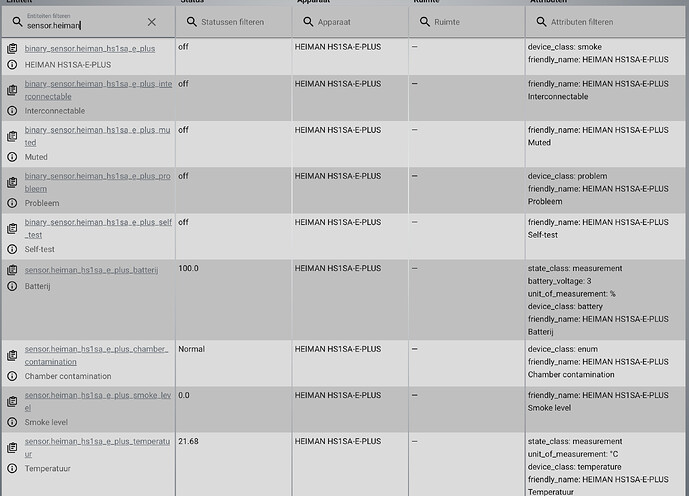Click the Statussen filteren search icon
The image size is (689, 496).
pyautogui.click(x=192, y=22)
